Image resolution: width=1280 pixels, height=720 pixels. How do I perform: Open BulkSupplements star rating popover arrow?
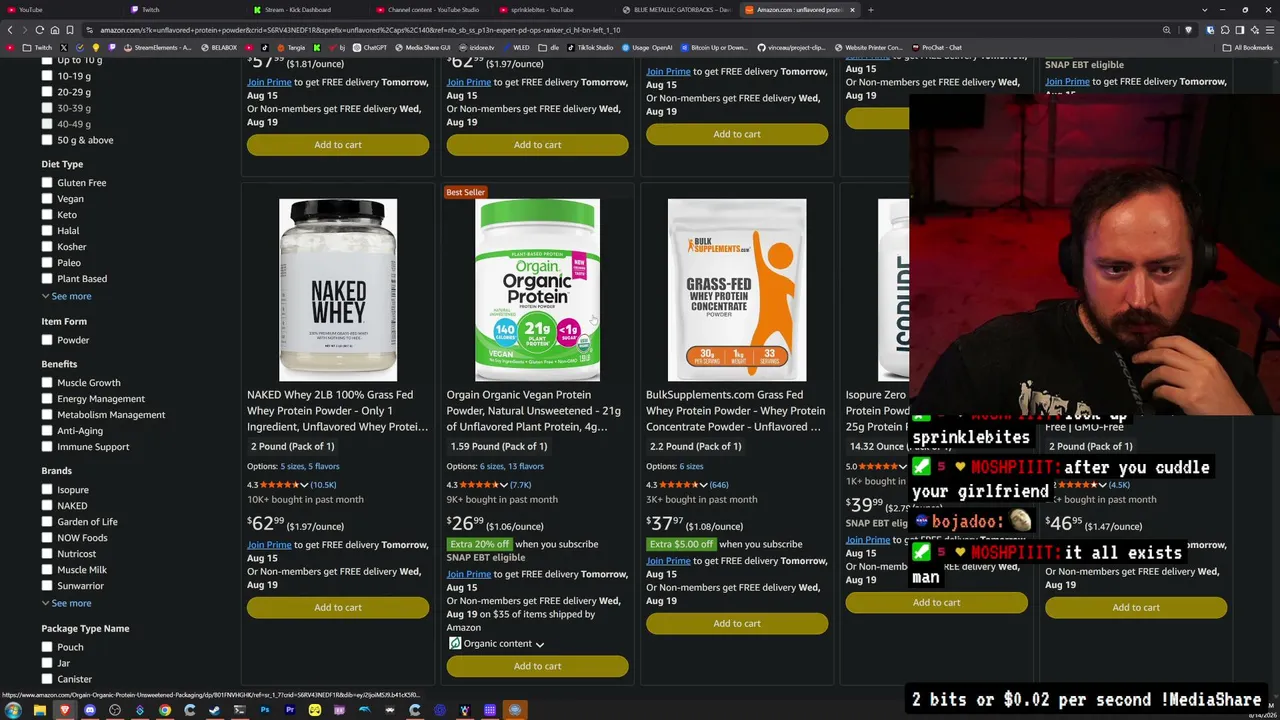pyautogui.click(x=703, y=485)
